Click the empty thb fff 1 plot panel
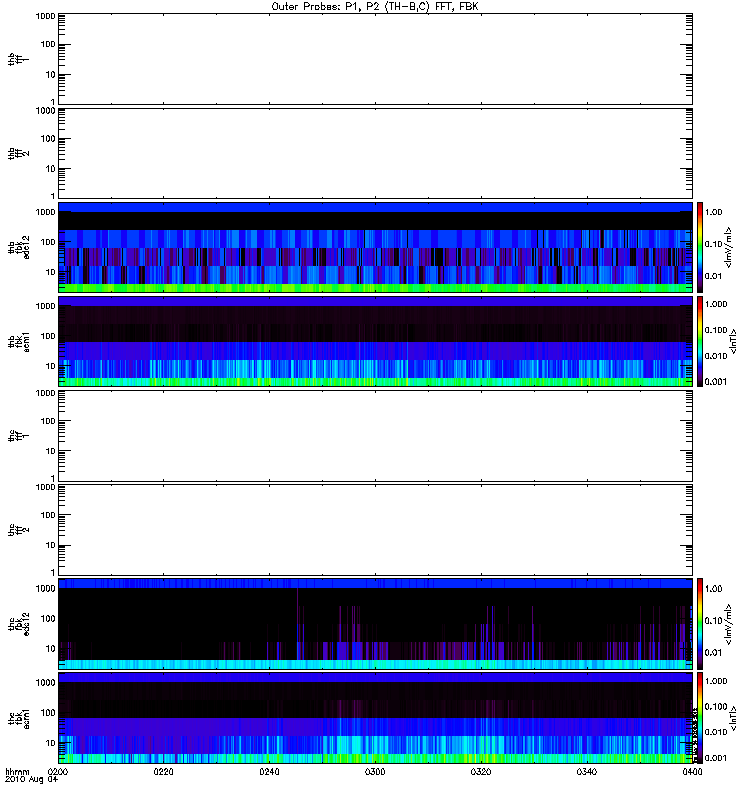This screenshot has height=800, width=750. tap(375, 59)
